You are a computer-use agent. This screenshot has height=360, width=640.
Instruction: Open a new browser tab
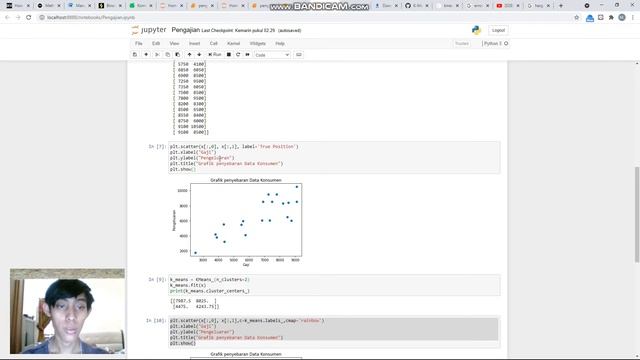(x=560, y=6)
